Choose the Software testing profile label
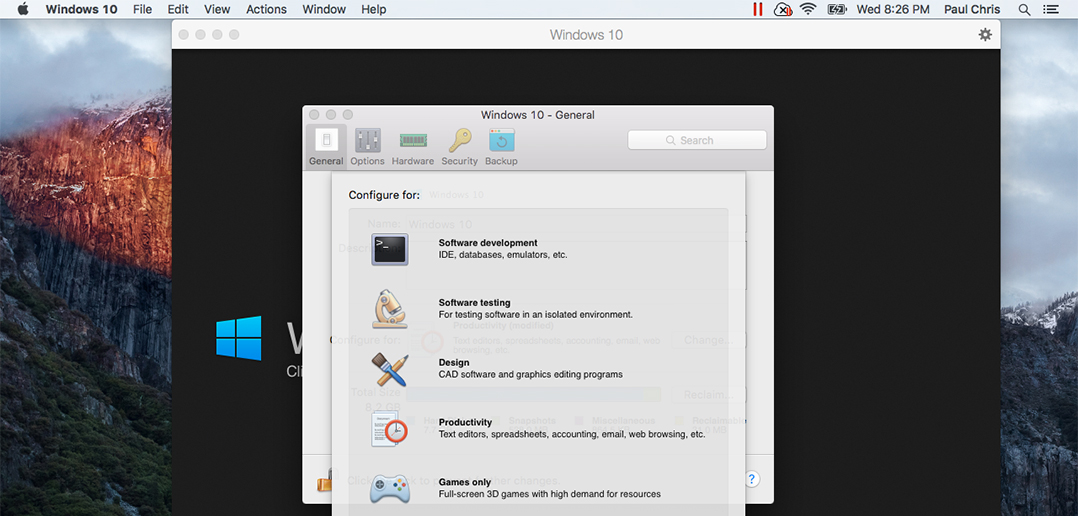Screen dimensions: 1078x516 click(474, 302)
